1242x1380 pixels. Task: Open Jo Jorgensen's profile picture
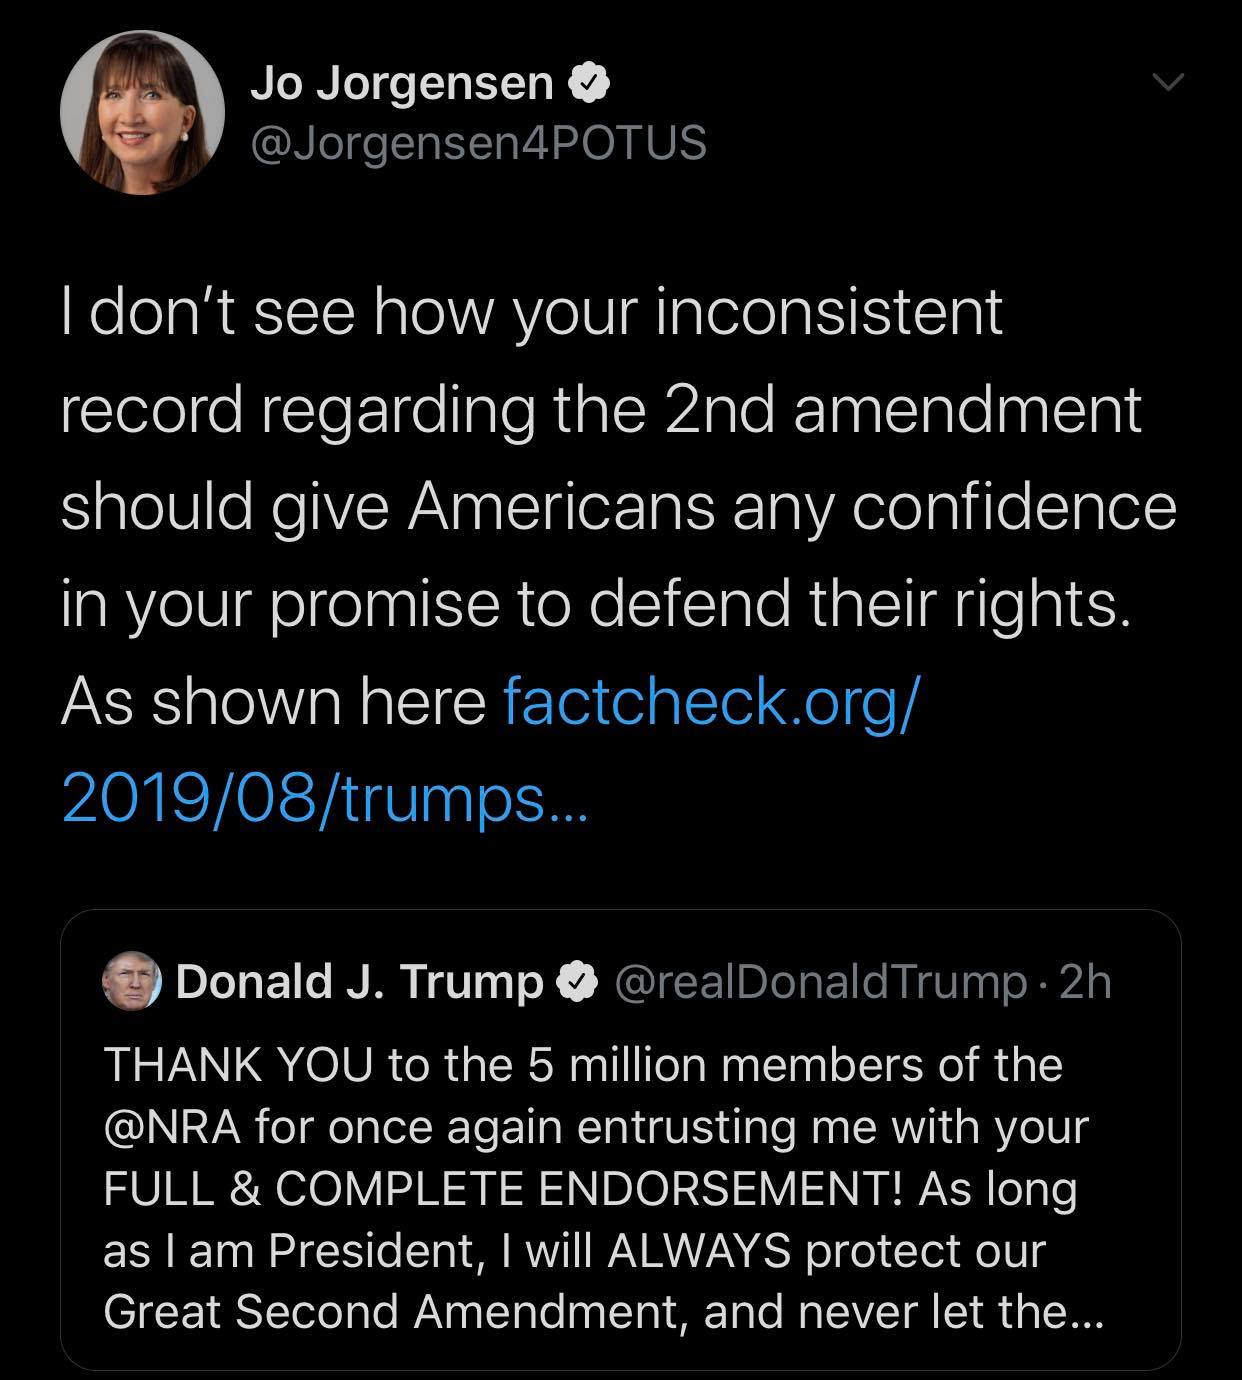pyautogui.click(x=141, y=111)
